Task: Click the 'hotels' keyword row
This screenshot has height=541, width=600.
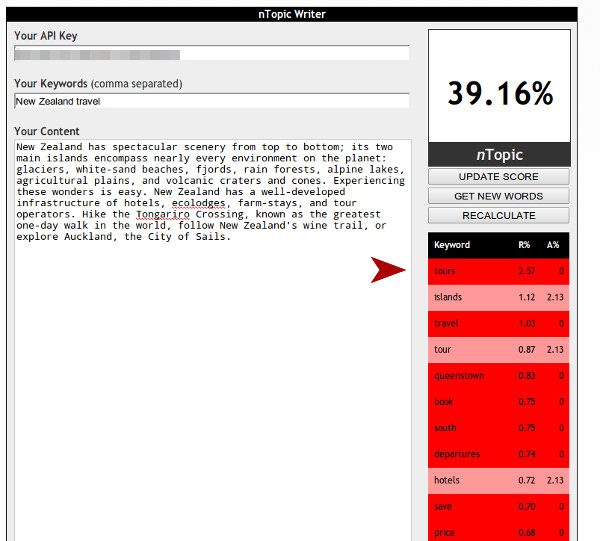Action: click(x=499, y=480)
